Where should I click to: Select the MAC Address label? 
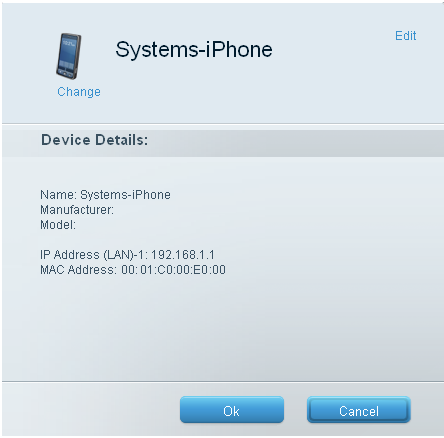79,270
